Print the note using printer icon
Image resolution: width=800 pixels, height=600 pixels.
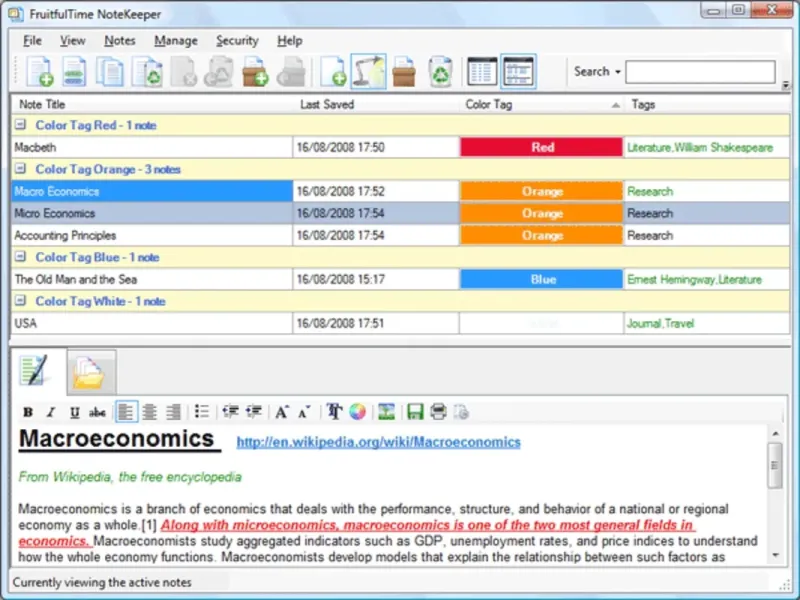point(438,412)
